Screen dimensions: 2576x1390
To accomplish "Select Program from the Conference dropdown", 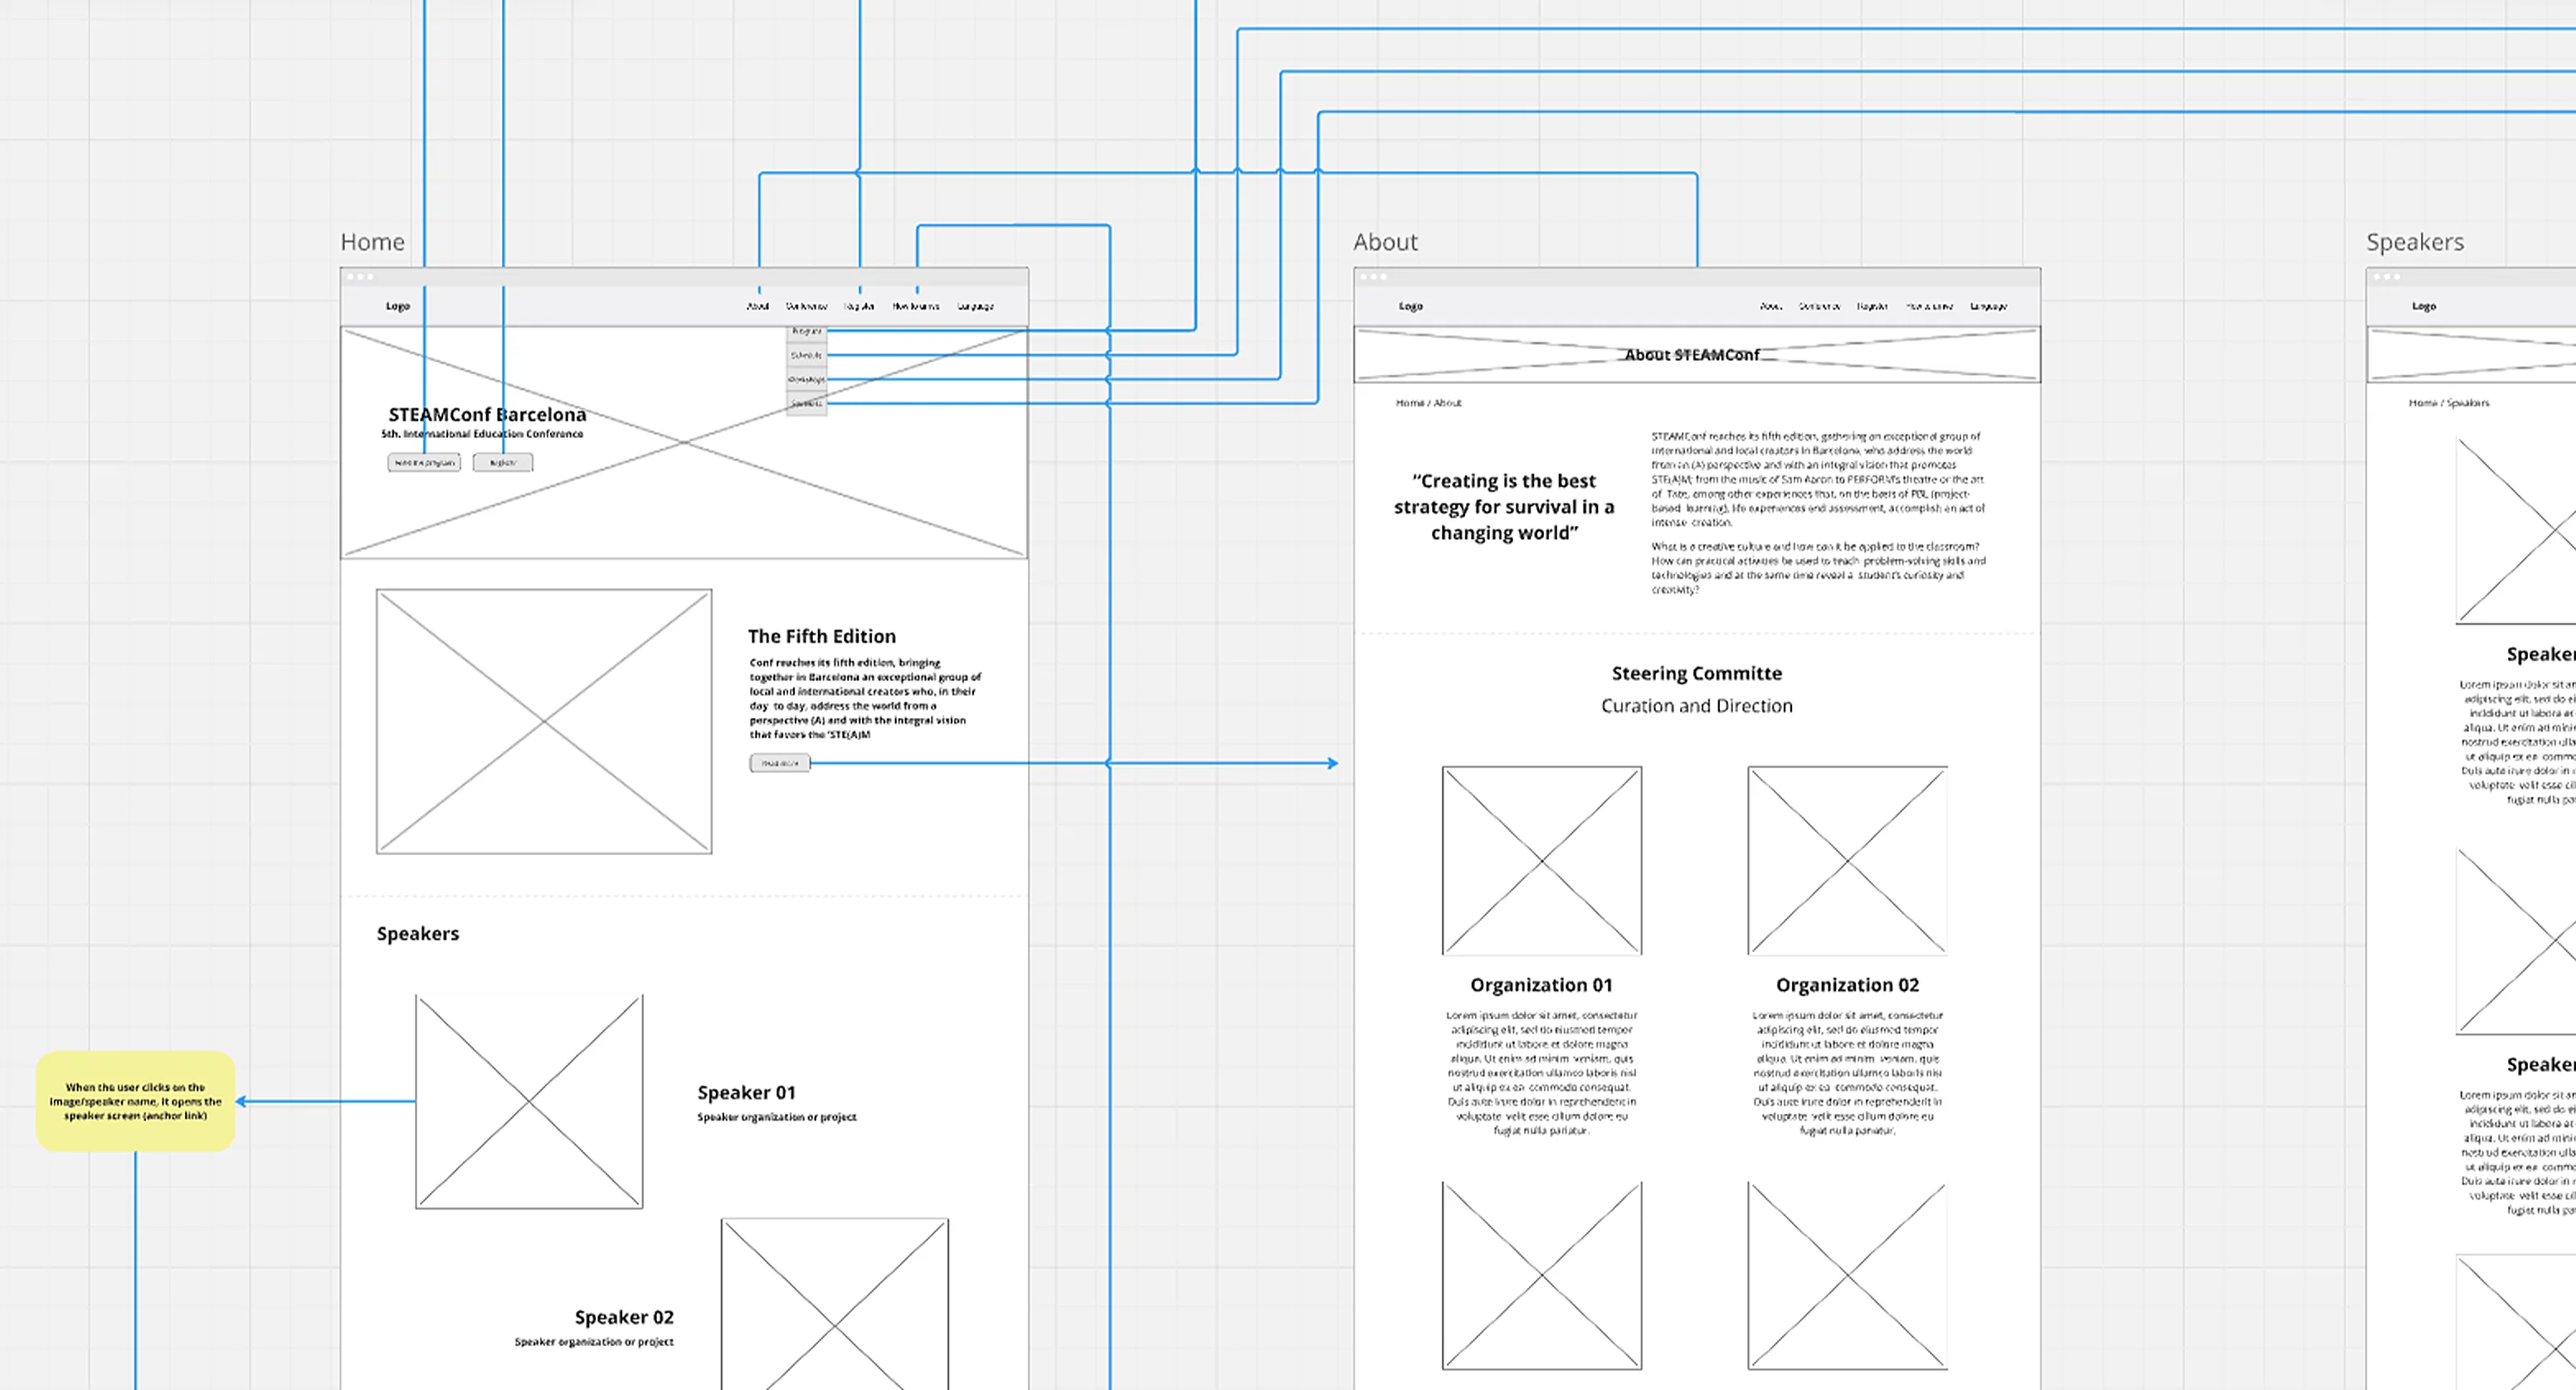I will point(806,330).
